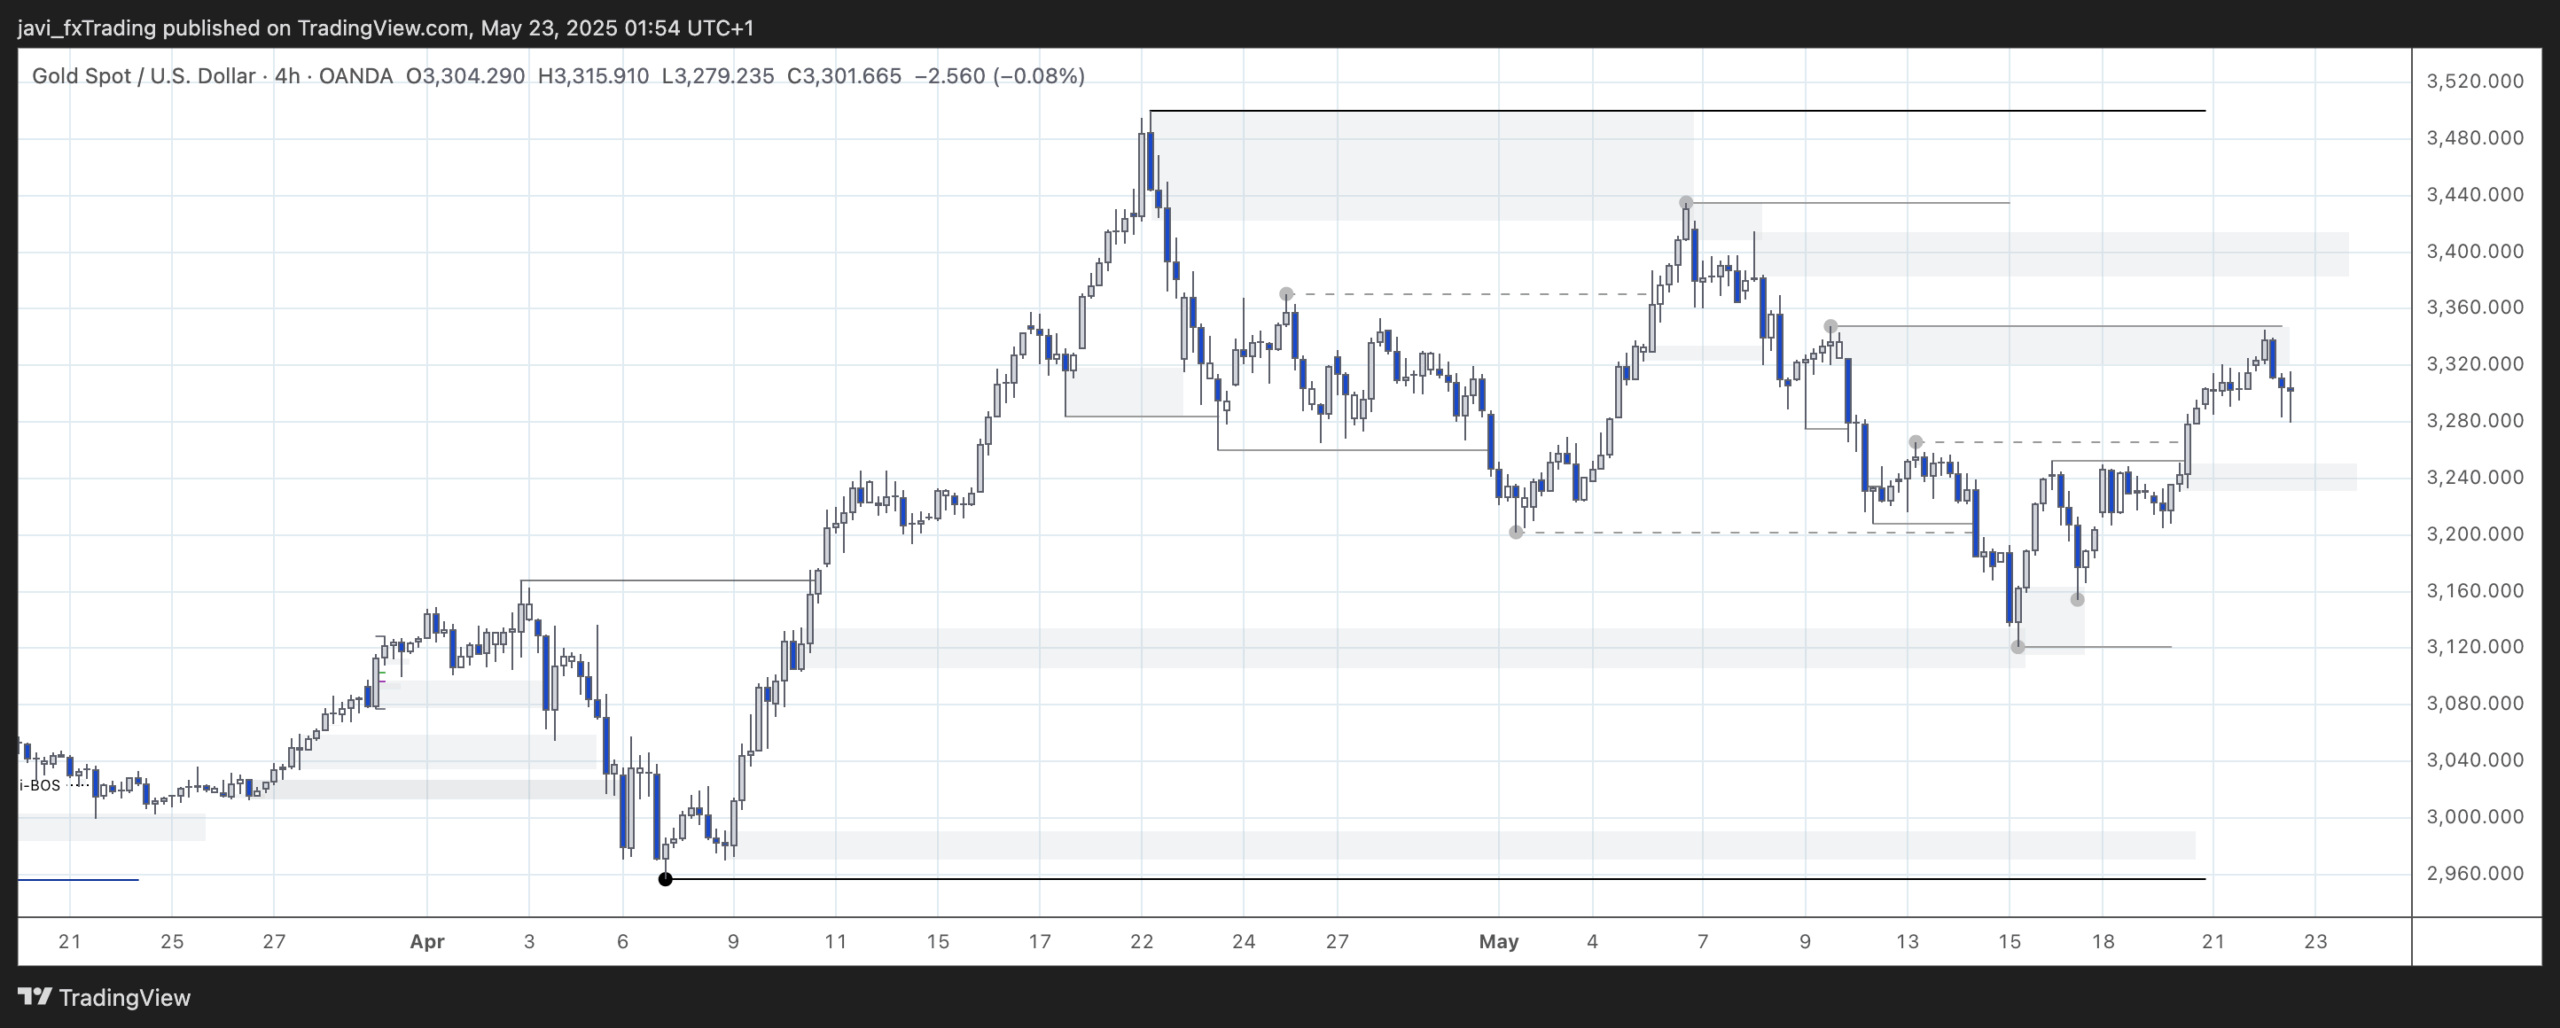Screen dimensions: 2560x1028
Task: Click the change value '−2.560 (−0.08%)'
Action: (x=999, y=76)
